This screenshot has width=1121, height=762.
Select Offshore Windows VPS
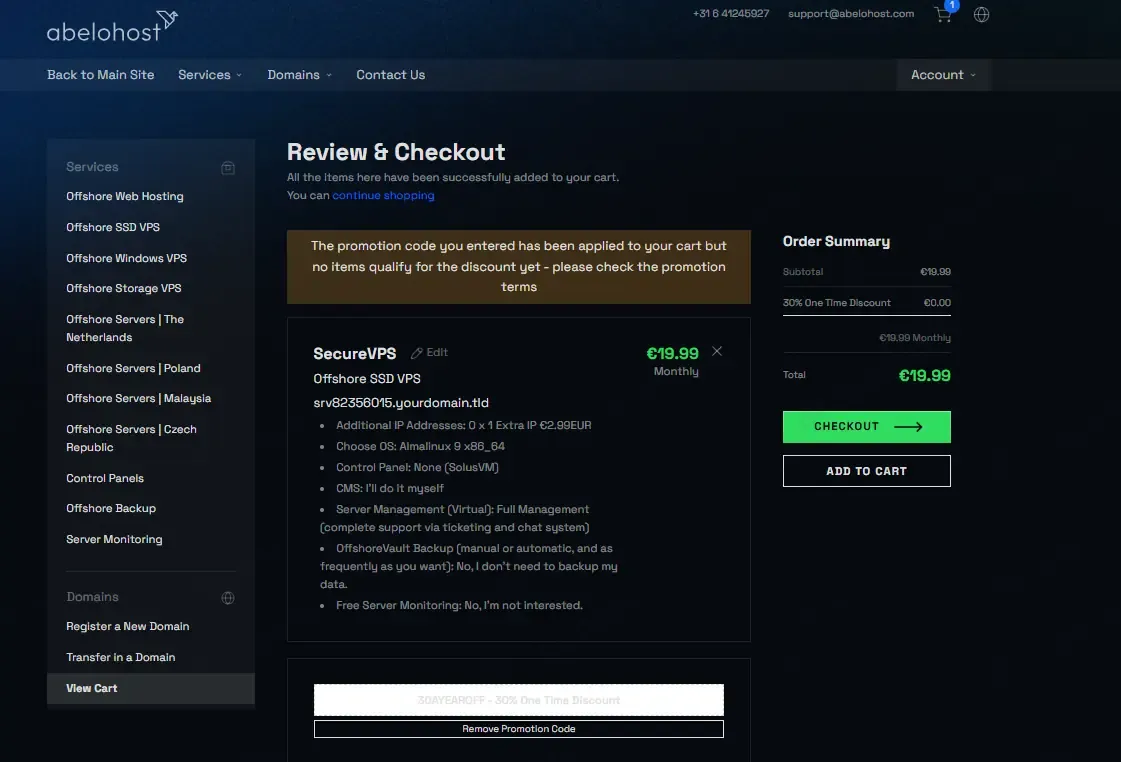(x=127, y=258)
